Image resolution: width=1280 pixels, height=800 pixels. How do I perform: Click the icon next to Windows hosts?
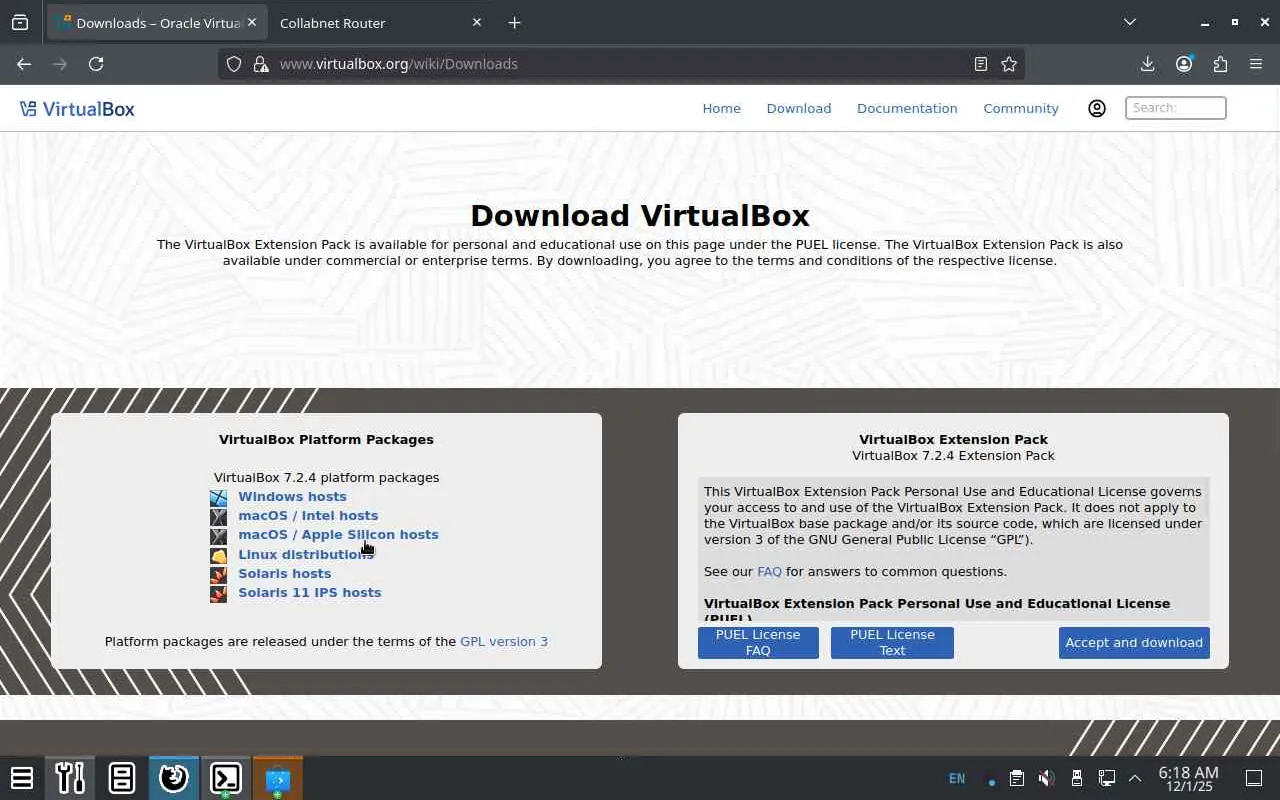coord(218,497)
